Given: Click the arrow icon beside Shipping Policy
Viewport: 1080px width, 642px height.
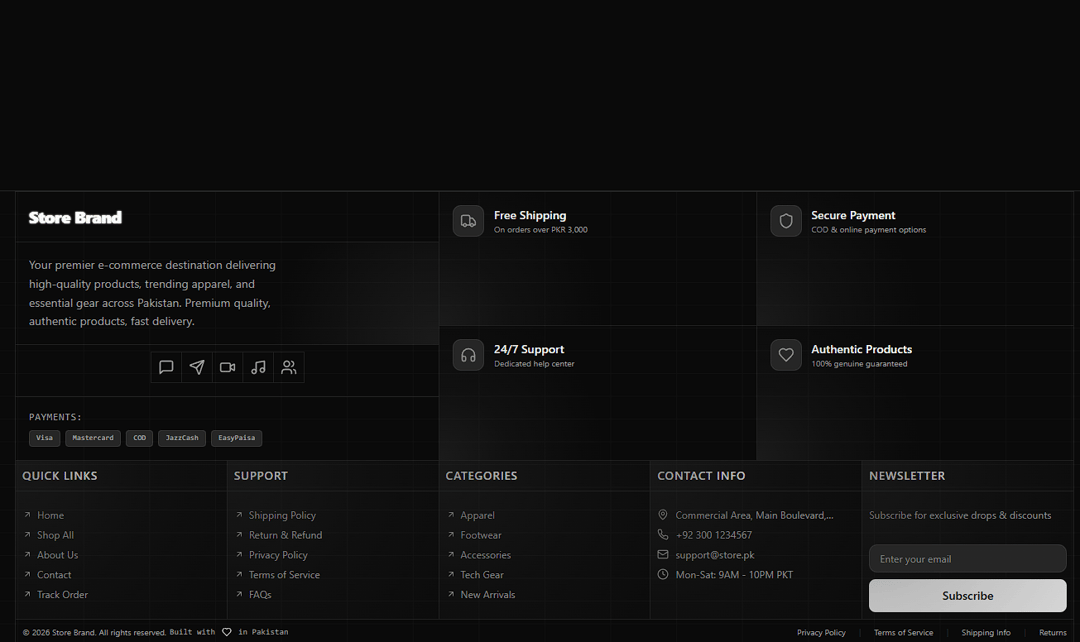Looking at the screenshot, I should pyautogui.click(x=239, y=515).
